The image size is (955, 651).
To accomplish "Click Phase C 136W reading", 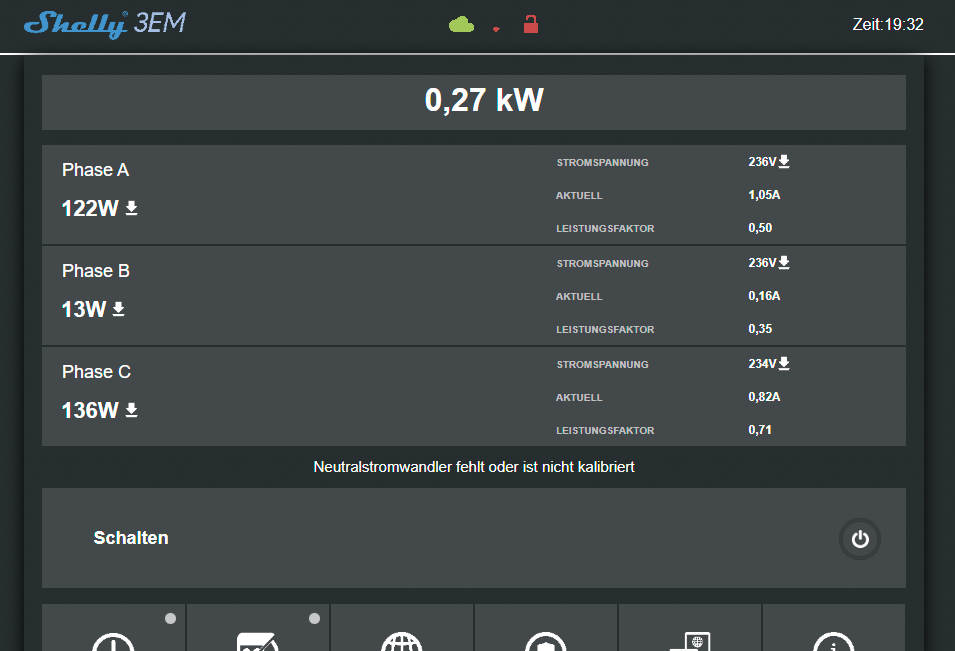I will pos(90,410).
